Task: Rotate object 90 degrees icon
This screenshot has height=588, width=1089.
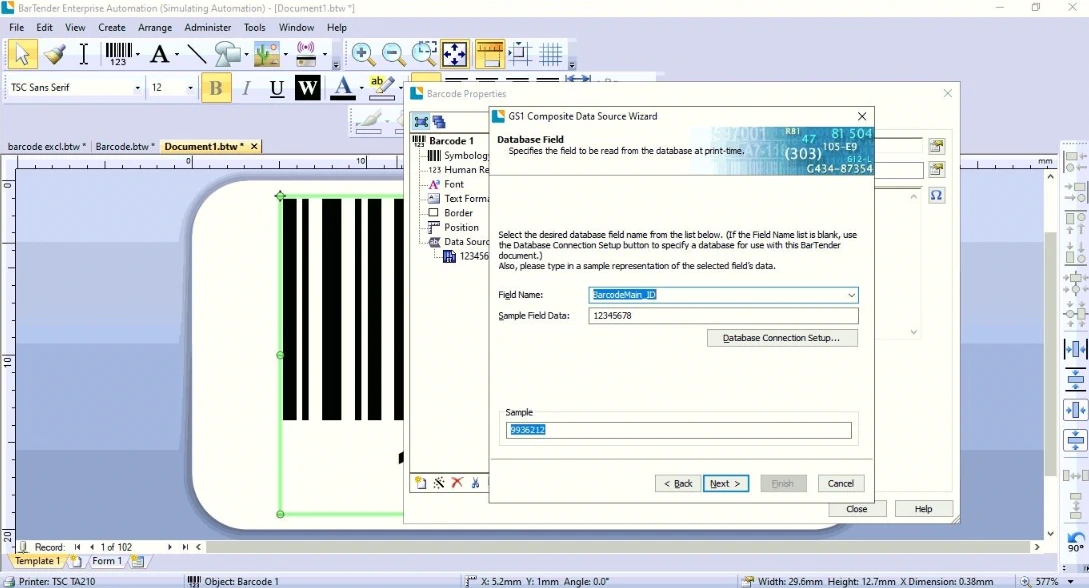Action: pos(1075,541)
